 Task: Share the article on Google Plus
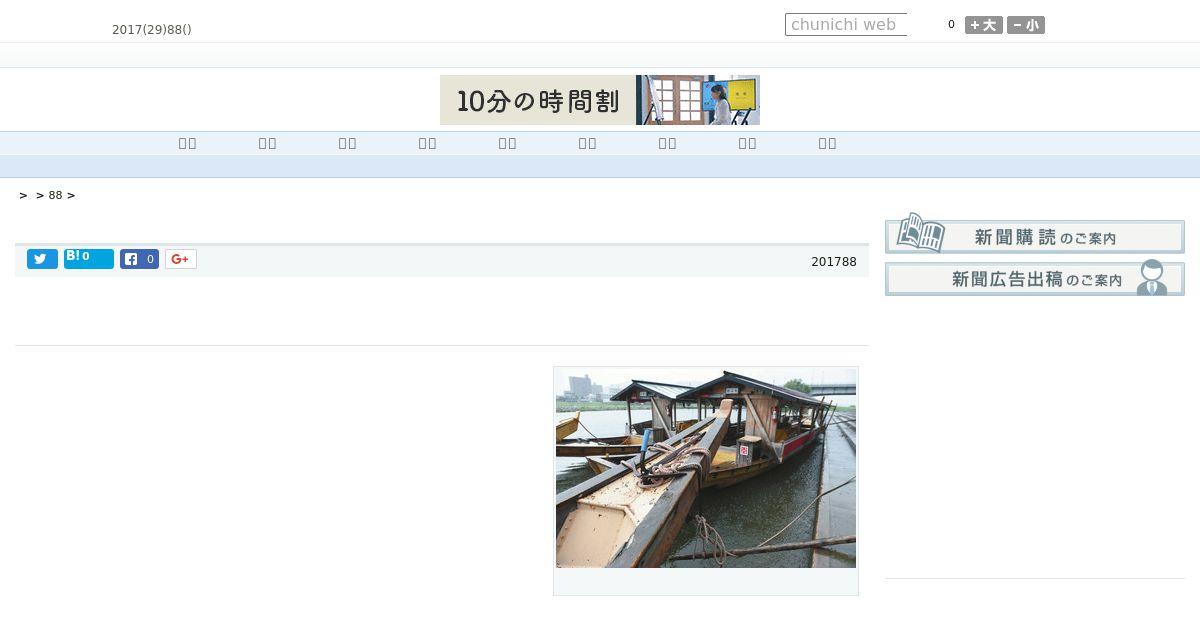click(181, 259)
